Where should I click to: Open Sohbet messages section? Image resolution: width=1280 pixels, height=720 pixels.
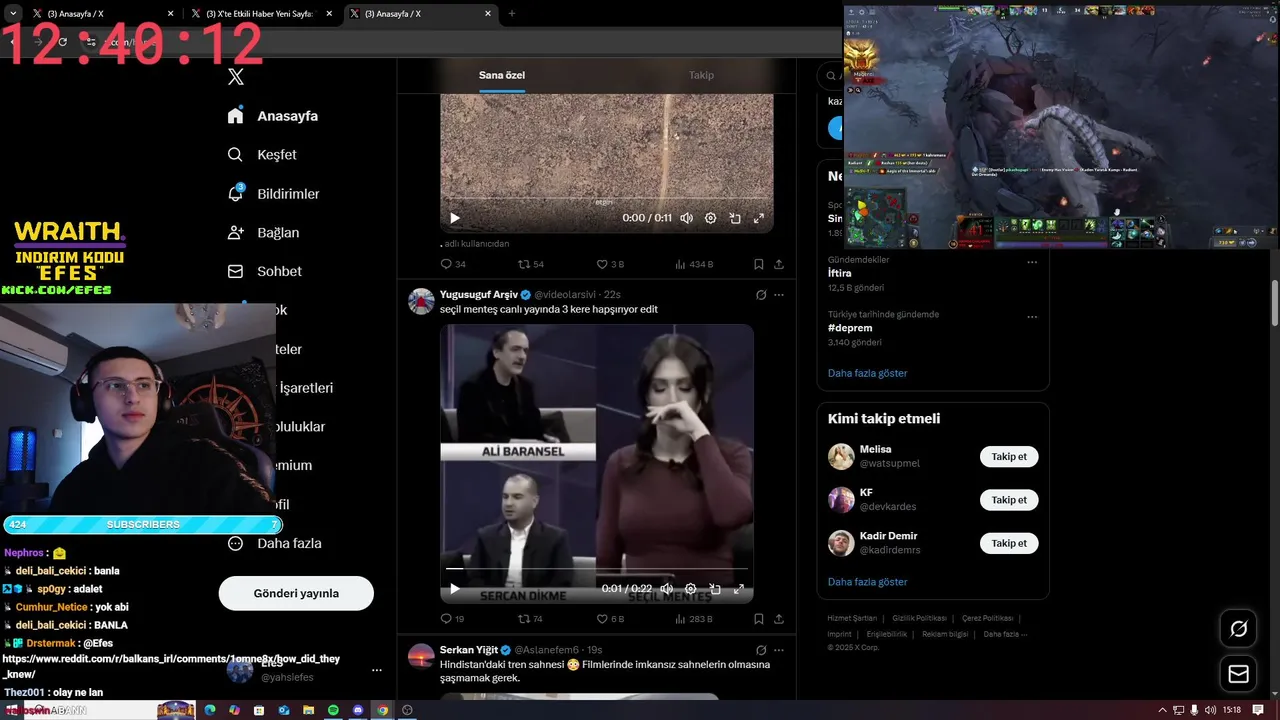(x=264, y=272)
